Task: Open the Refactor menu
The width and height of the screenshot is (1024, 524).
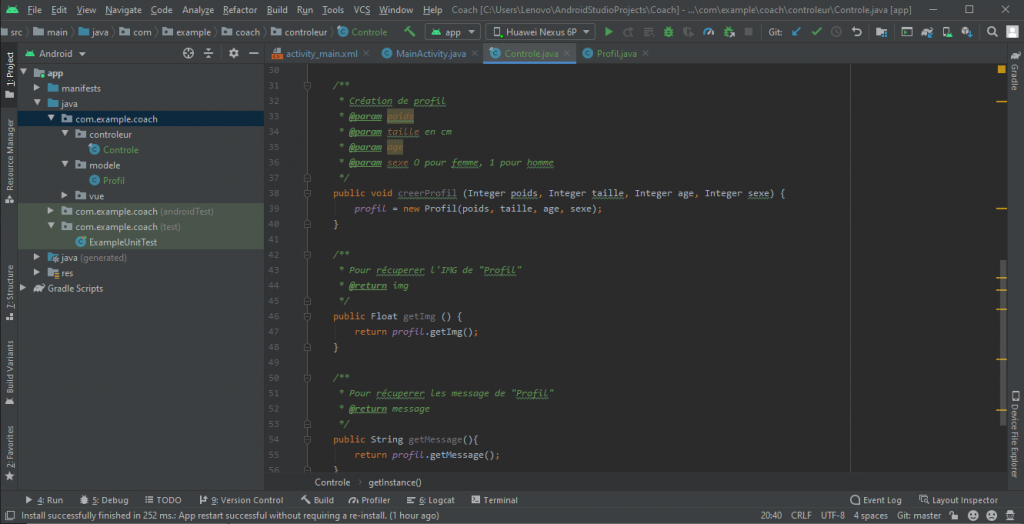Action: click(x=239, y=9)
